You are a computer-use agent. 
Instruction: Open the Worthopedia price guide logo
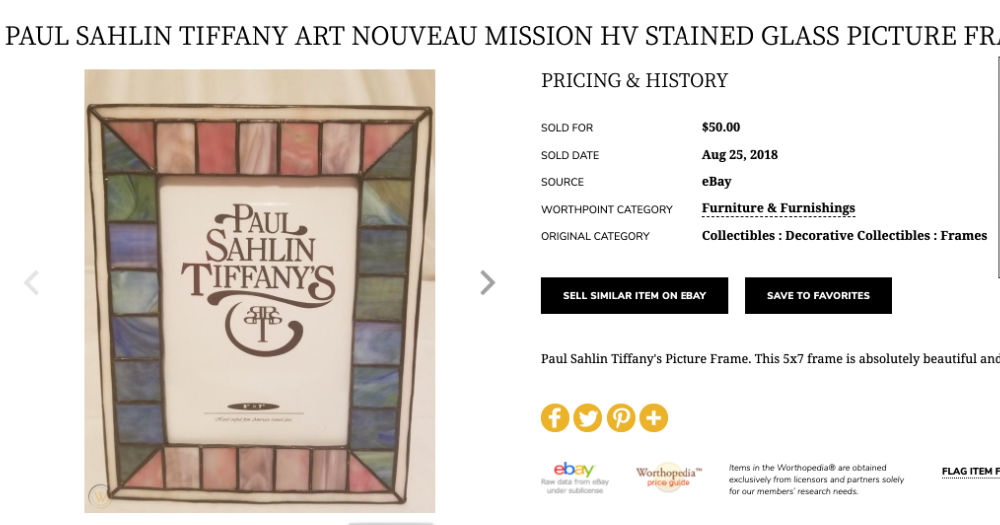(668, 476)
